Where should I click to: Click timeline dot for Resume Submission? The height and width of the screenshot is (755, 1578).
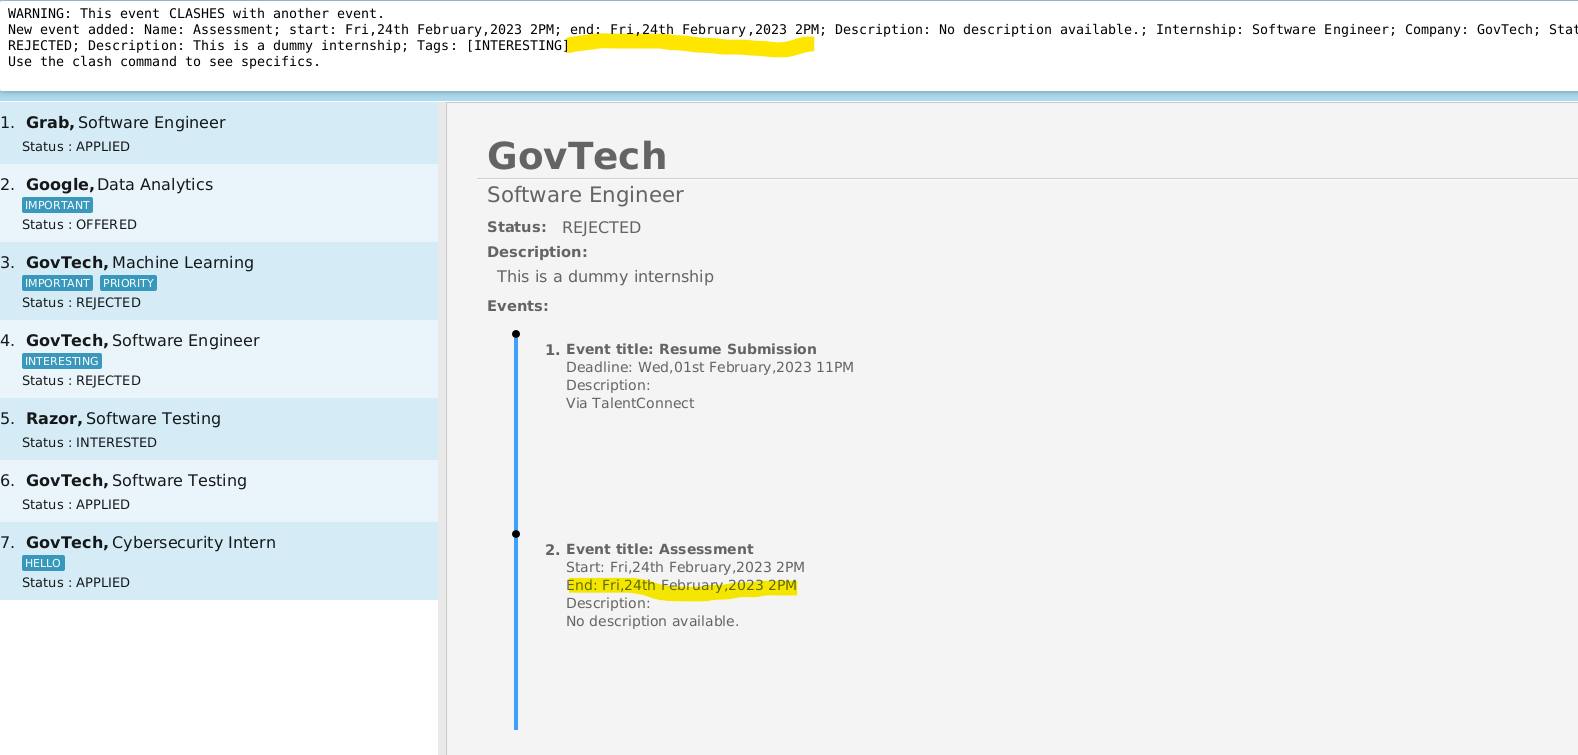point(516,334)
